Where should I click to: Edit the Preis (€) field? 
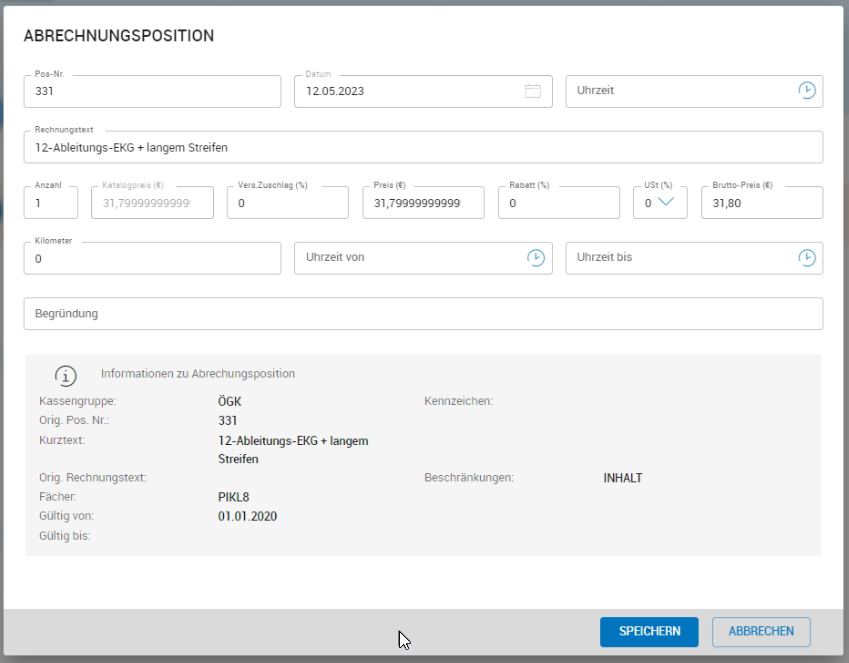(x=422, y=203)
